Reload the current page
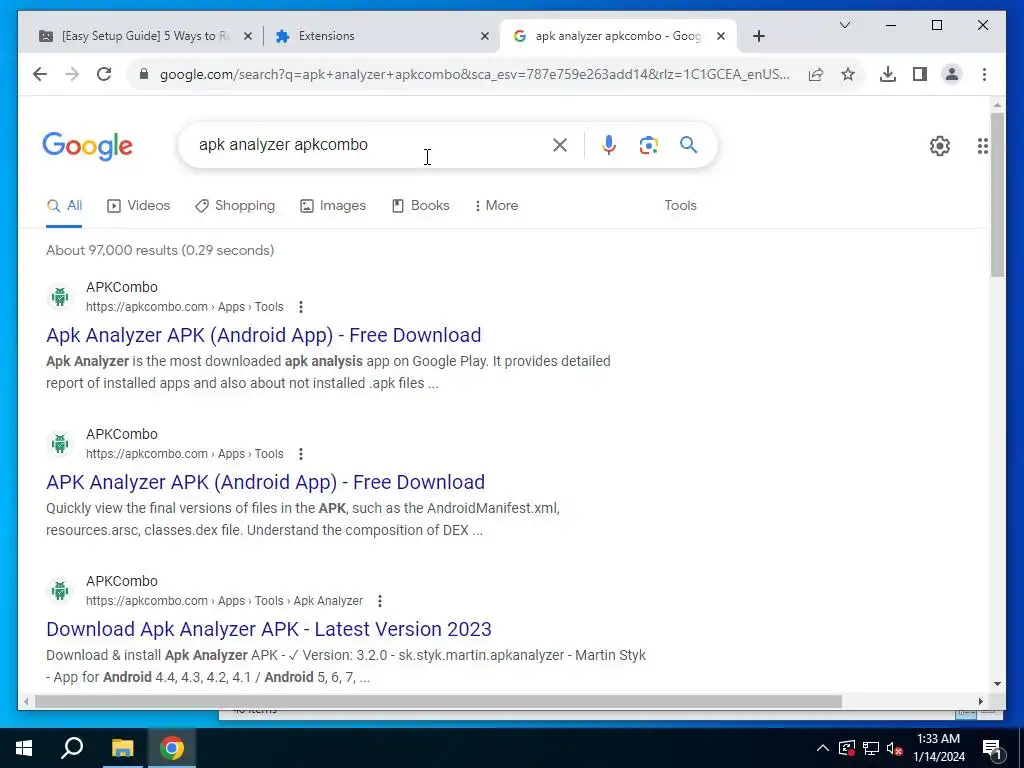 click(104, 74)
